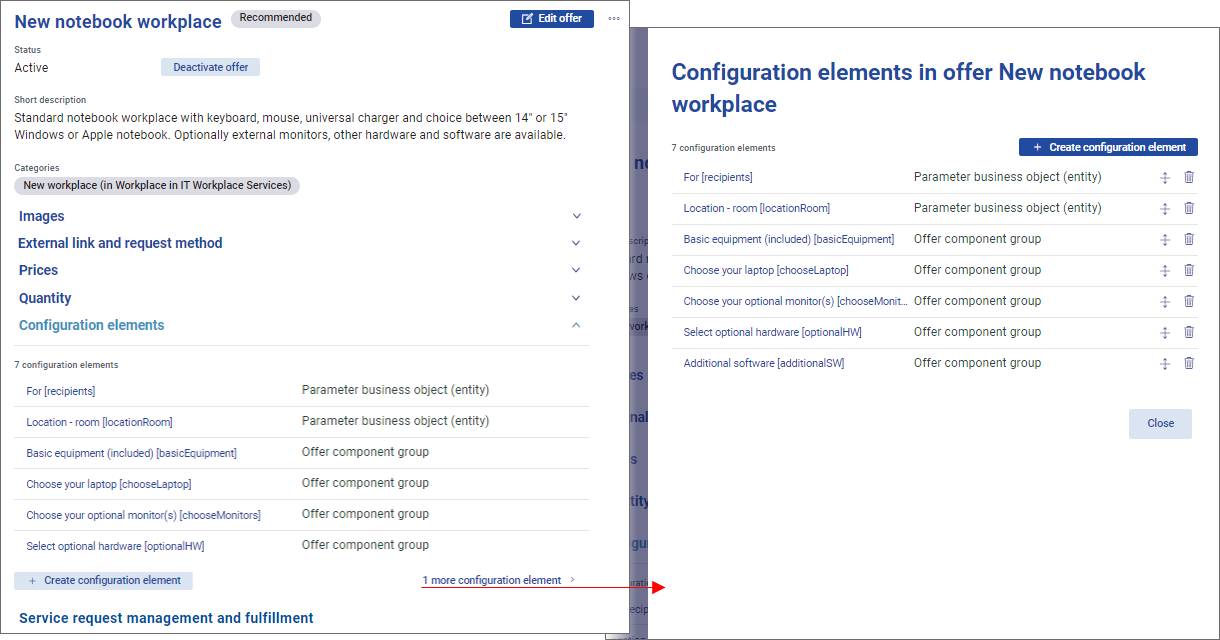Expand the Images section
This screenshot has height=640, width=1220.
point(576,216)
